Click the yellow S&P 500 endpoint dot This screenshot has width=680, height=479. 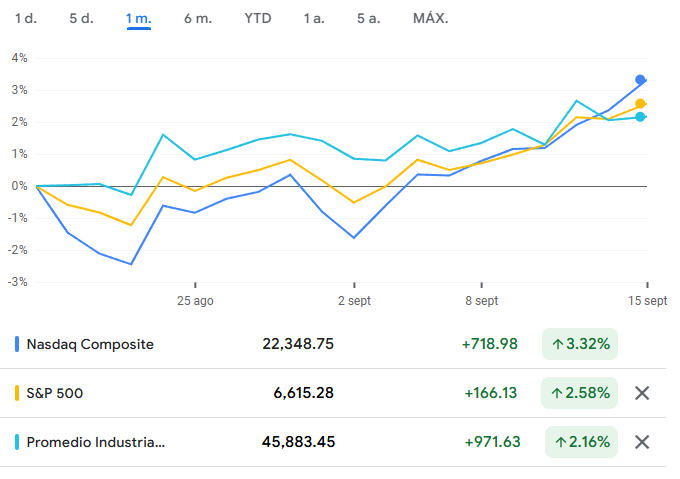pyautogui.click(x=640, y=104)
